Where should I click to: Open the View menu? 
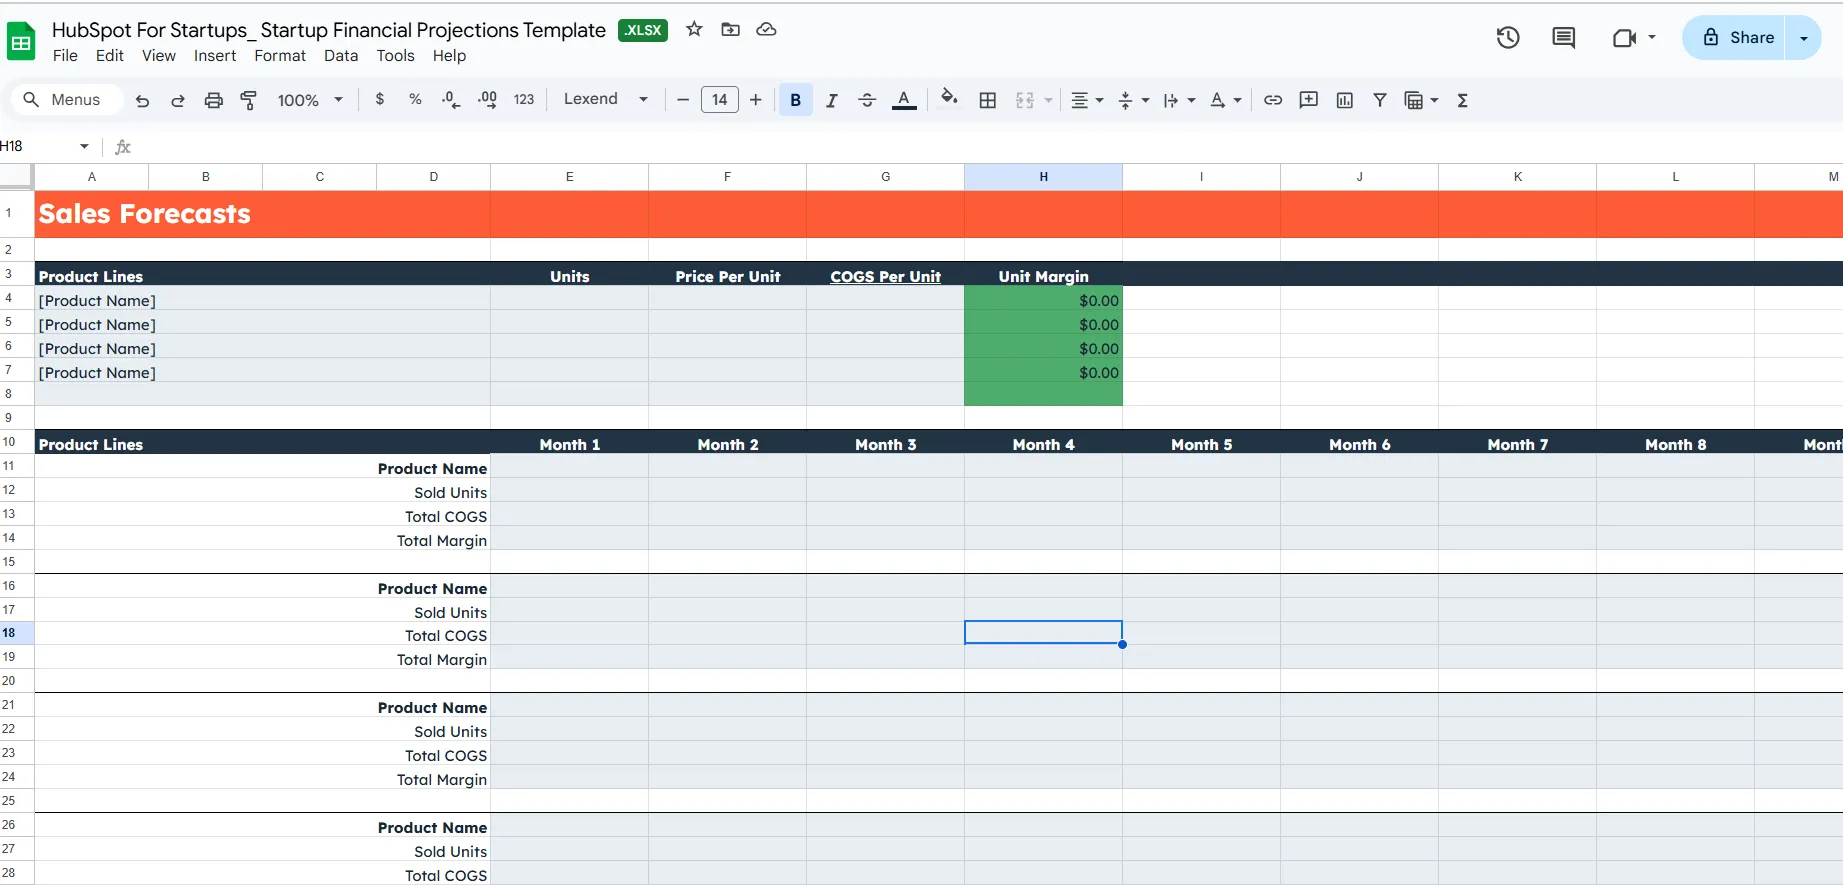tap(159, 56)
